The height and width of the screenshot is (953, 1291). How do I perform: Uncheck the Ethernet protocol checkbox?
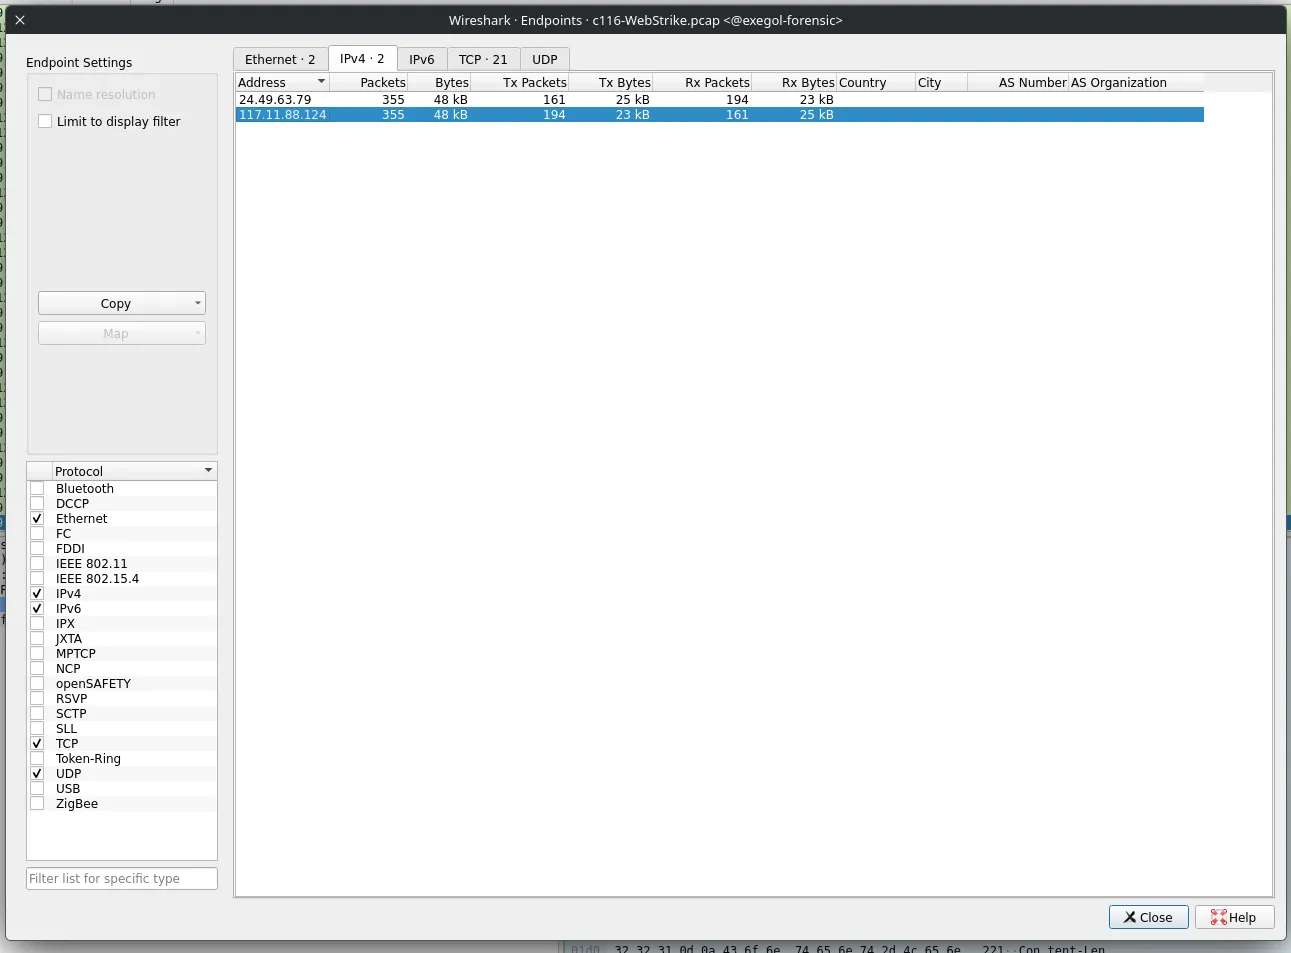click(x=37, y=519)
